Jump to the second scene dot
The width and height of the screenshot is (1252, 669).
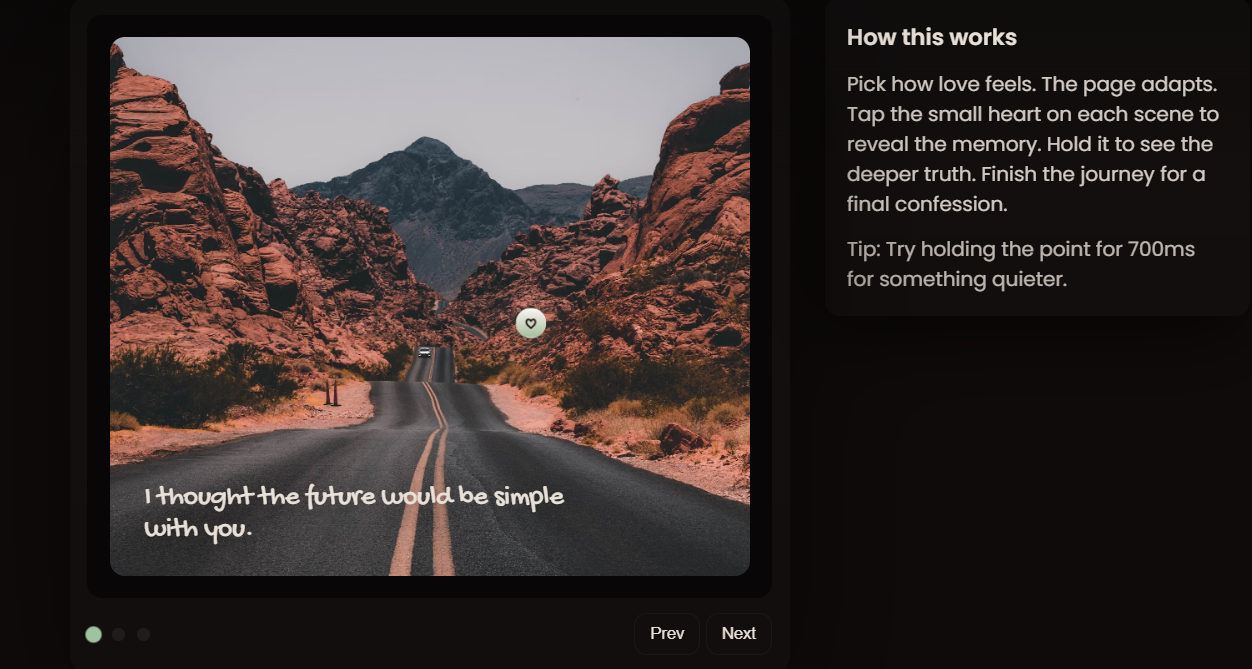119,634
